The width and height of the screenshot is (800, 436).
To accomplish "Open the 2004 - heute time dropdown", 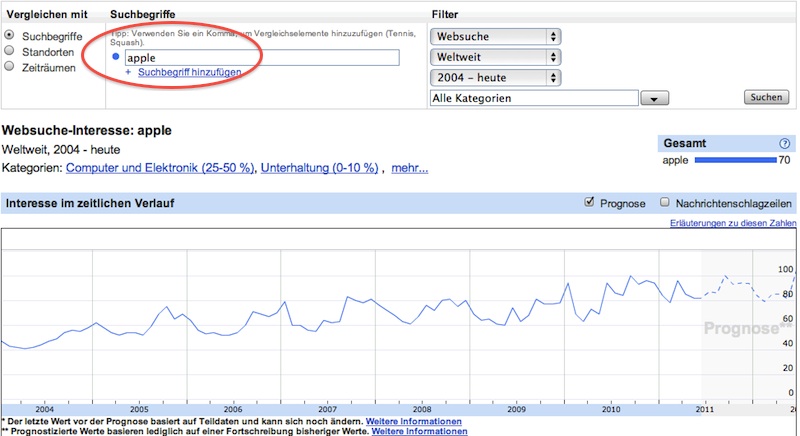I will (494, 78).
